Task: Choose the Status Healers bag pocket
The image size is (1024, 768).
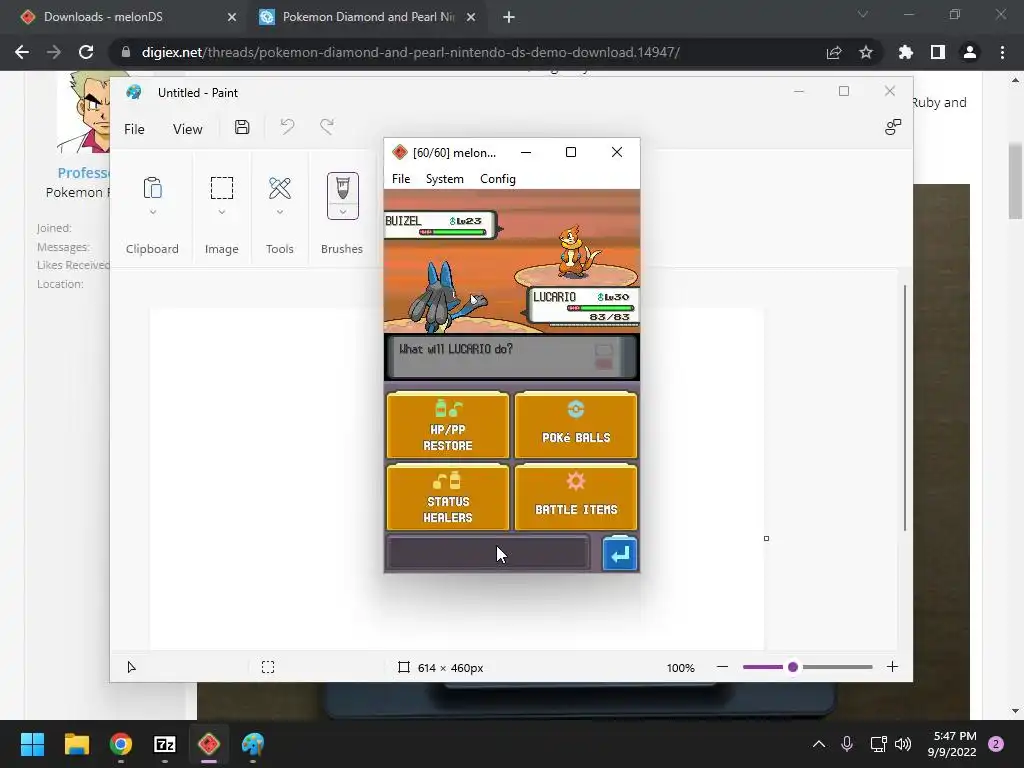Action: point(447,497)
